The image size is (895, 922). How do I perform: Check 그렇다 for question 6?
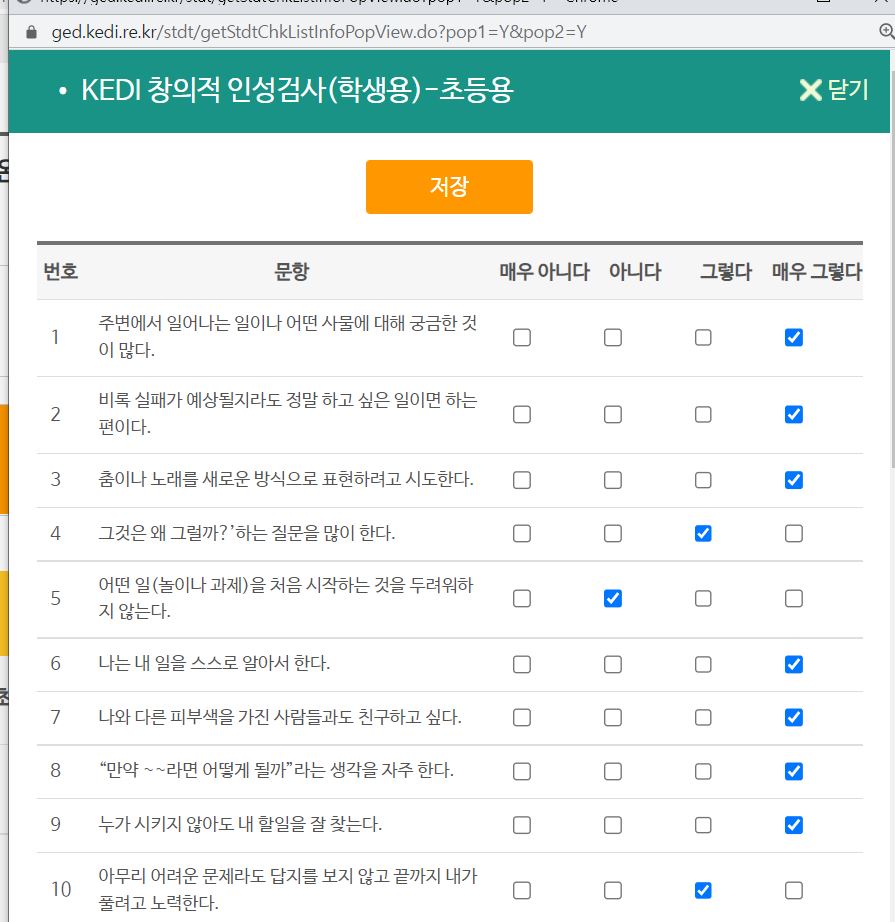(703, 664)
